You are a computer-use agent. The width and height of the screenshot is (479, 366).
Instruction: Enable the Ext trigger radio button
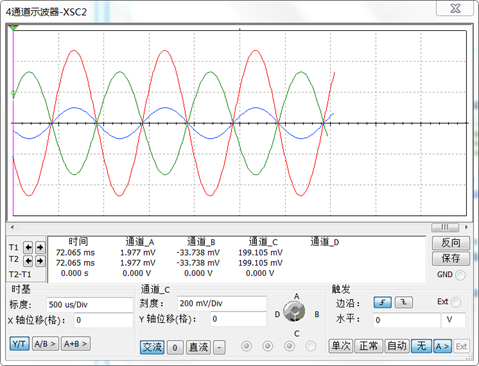pyautogui.click(x=456, y=302)
